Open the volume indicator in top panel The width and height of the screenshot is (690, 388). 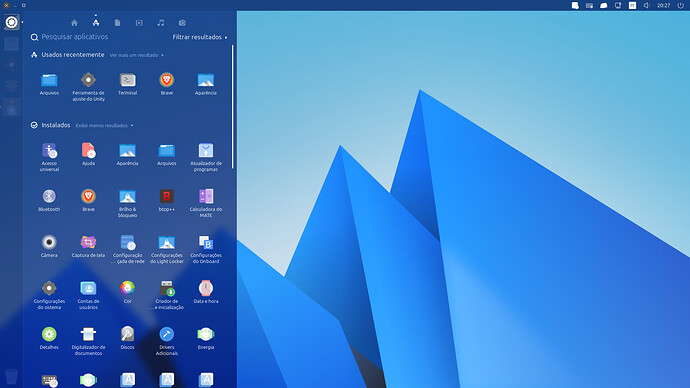point(646,5)
